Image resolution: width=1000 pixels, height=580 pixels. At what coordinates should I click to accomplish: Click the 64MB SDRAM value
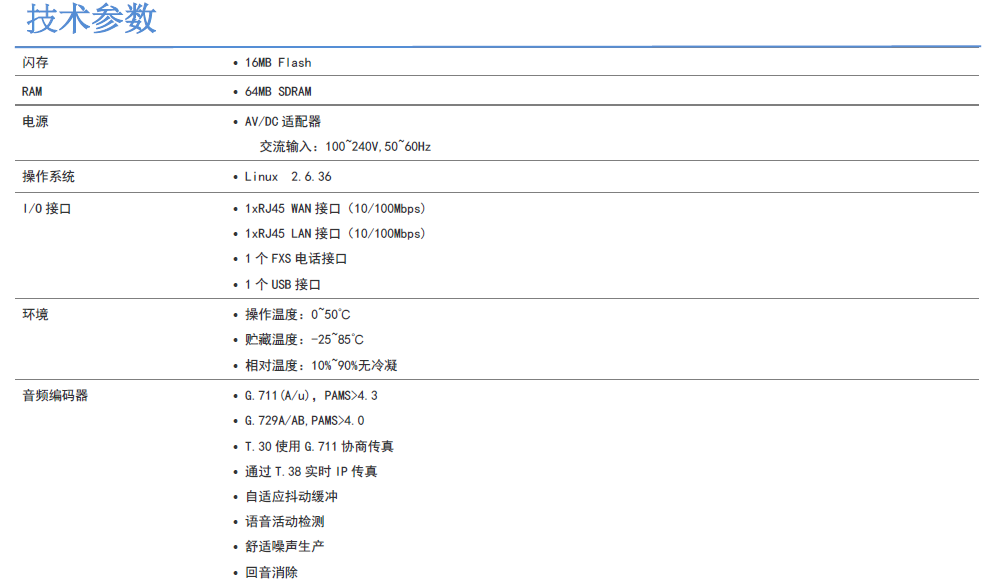[278, 92]
